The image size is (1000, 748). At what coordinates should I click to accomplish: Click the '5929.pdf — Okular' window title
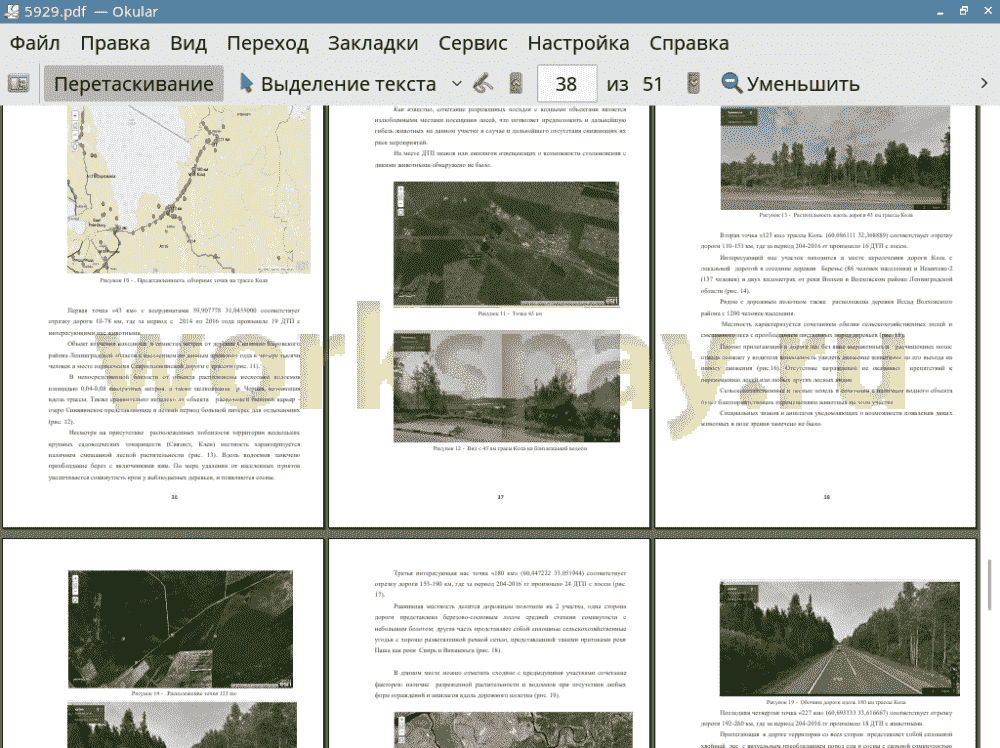click(x=91, y=11)
